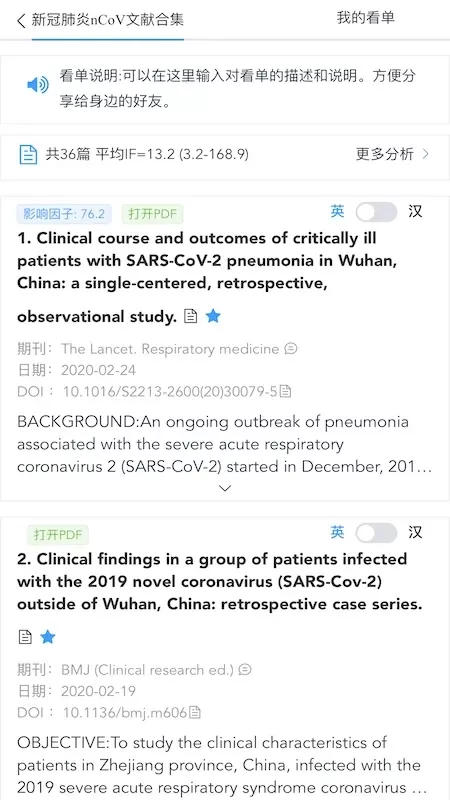The width and height of the screenshot is (450, 800).
Task: Open PDF of second article
Action: coord(58,535)
